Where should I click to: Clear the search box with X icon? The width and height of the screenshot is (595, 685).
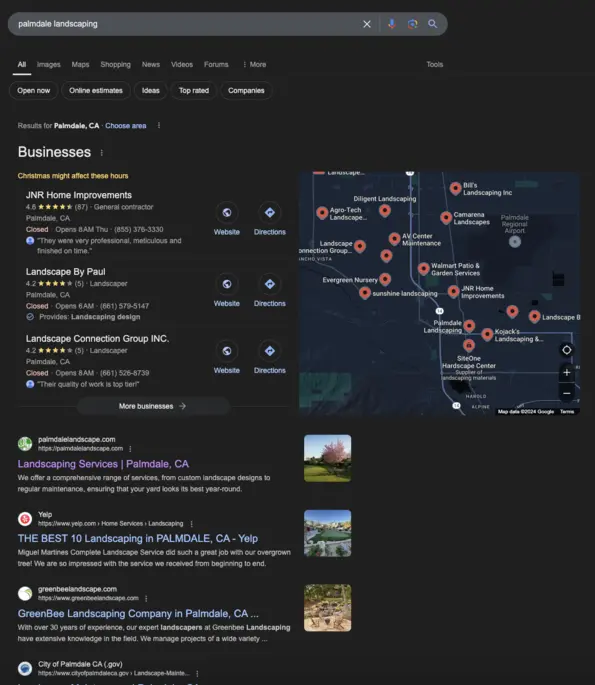coord(367,24)
